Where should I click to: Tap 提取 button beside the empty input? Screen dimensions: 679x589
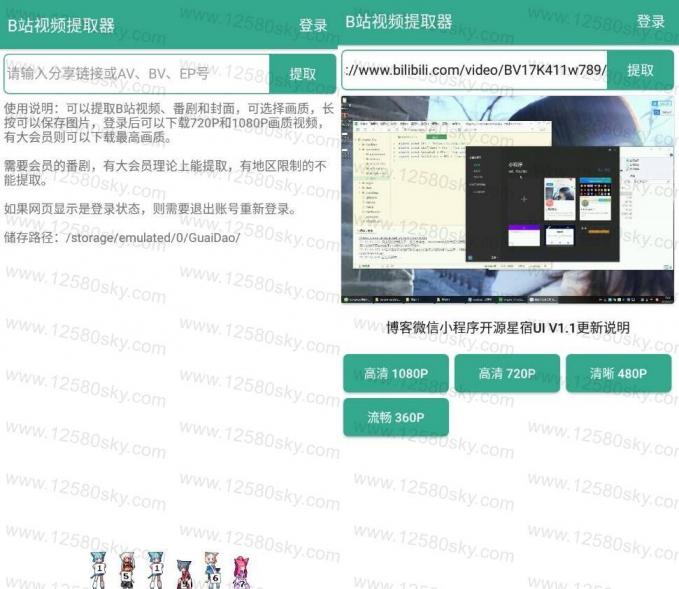coord(303,74)
